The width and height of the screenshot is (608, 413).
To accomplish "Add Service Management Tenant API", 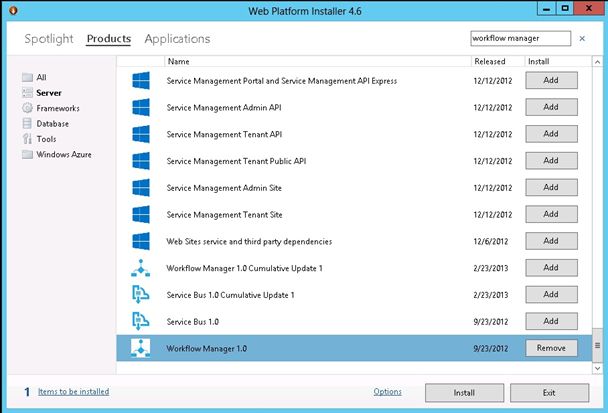I will [x=551, y=134].
